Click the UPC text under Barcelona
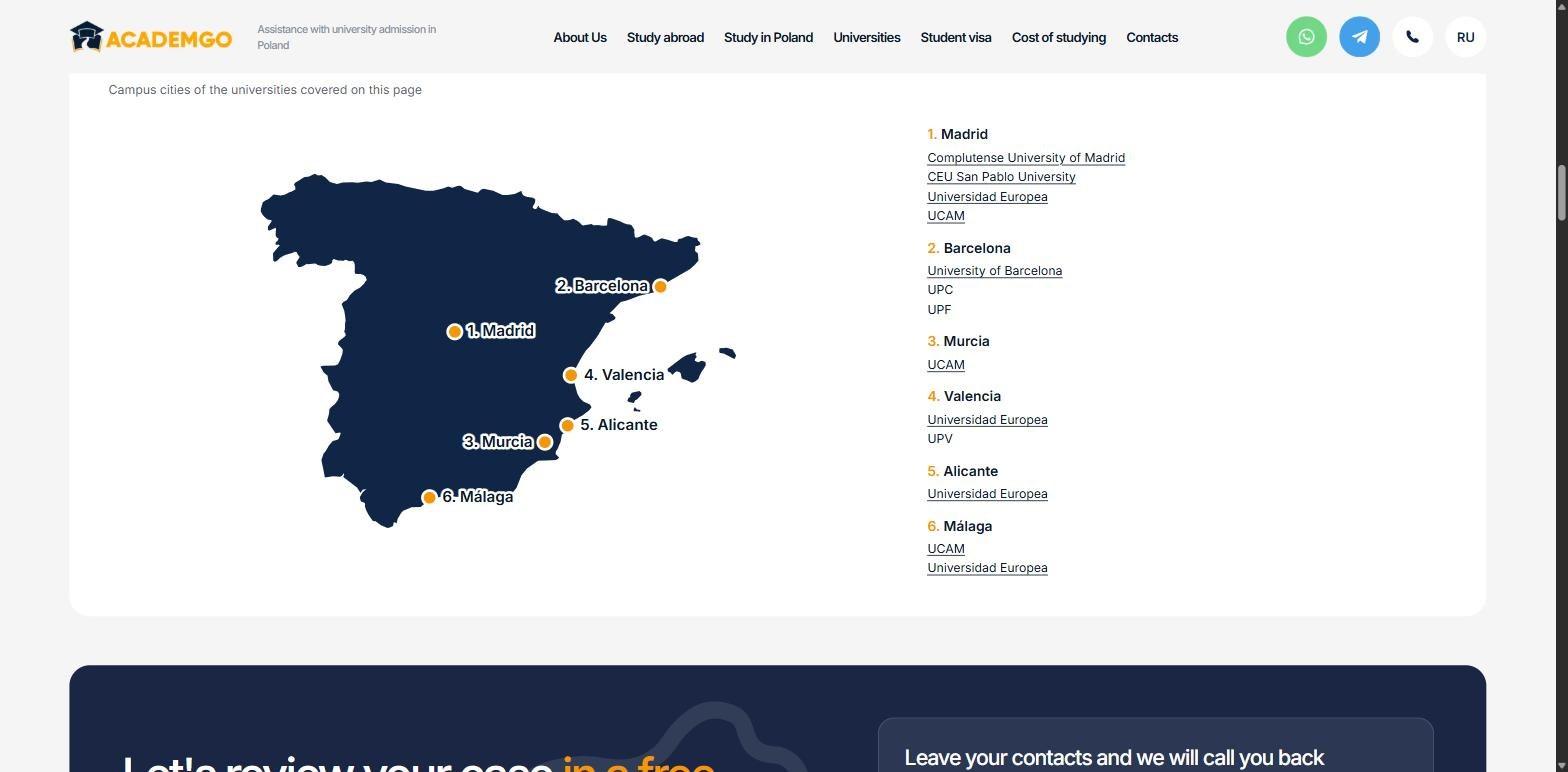 940,290
